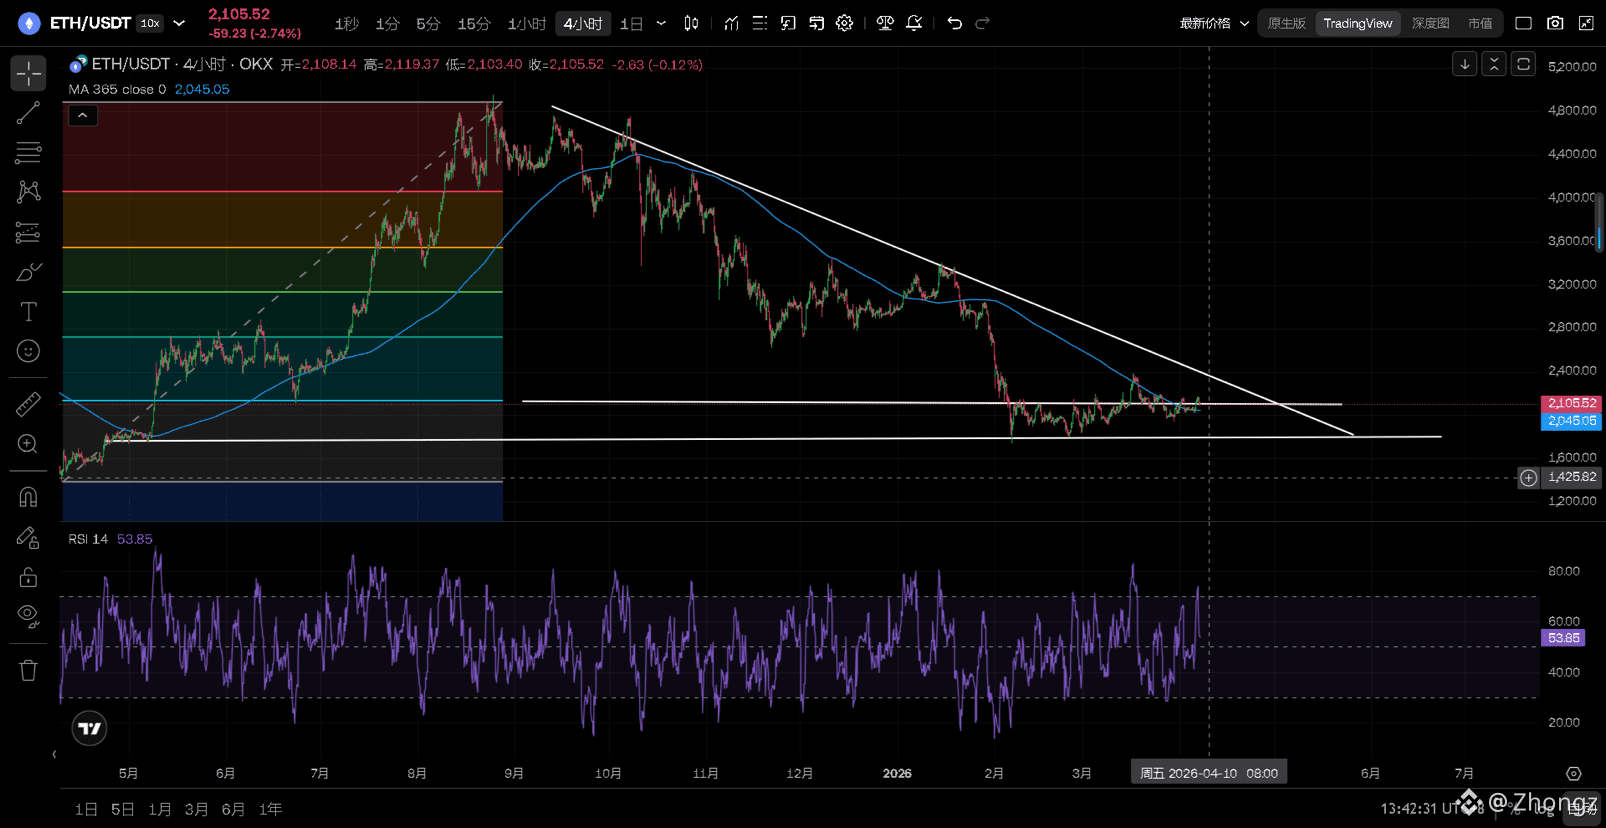Open the compare symbols scale icon
The image size is (1606, 828).
click(x=885, y=23)
